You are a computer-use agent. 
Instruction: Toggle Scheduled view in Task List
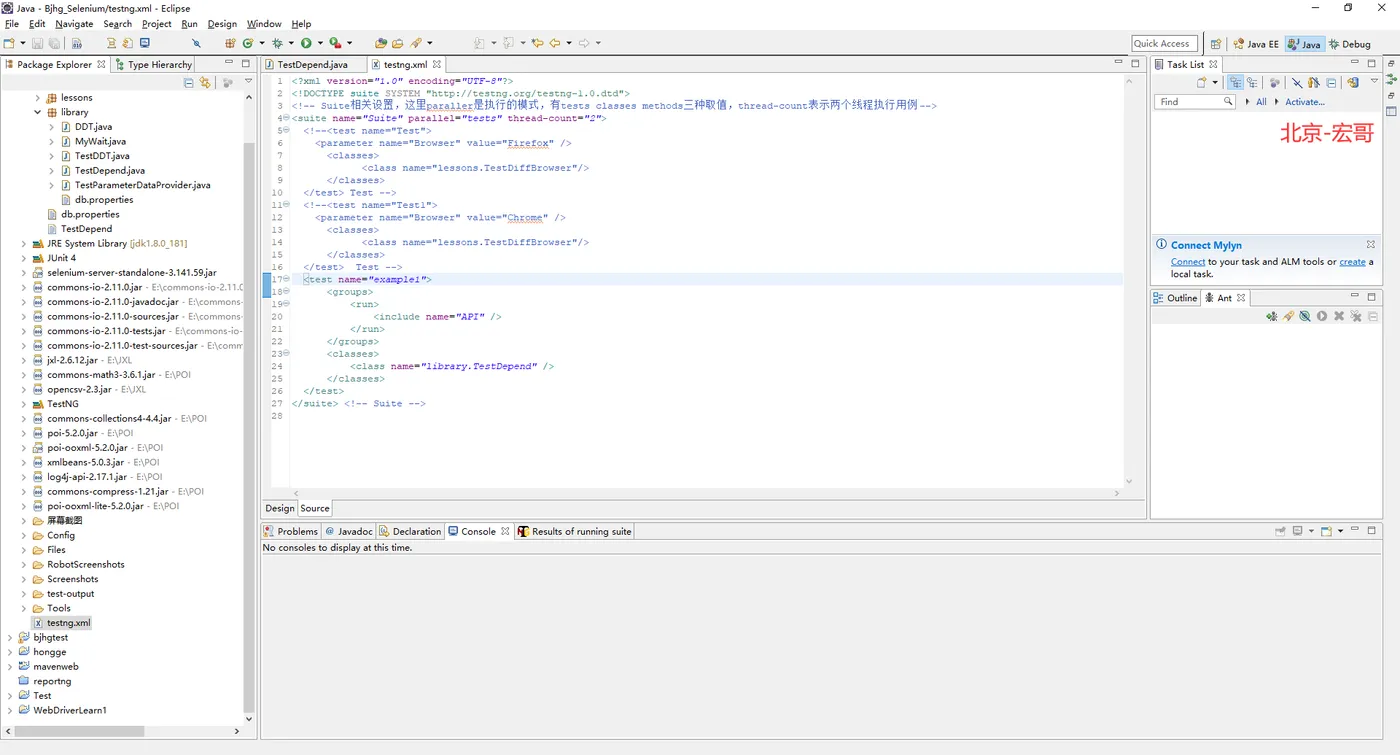tap(1252, 82)
